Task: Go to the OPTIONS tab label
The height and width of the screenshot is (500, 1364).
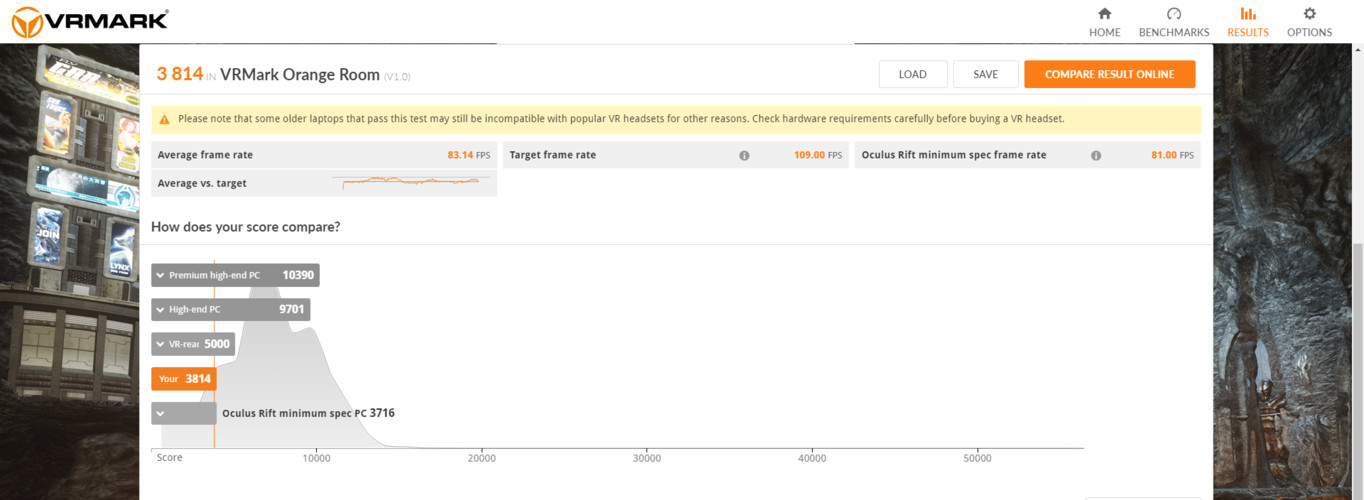Action: point(1309,32)
